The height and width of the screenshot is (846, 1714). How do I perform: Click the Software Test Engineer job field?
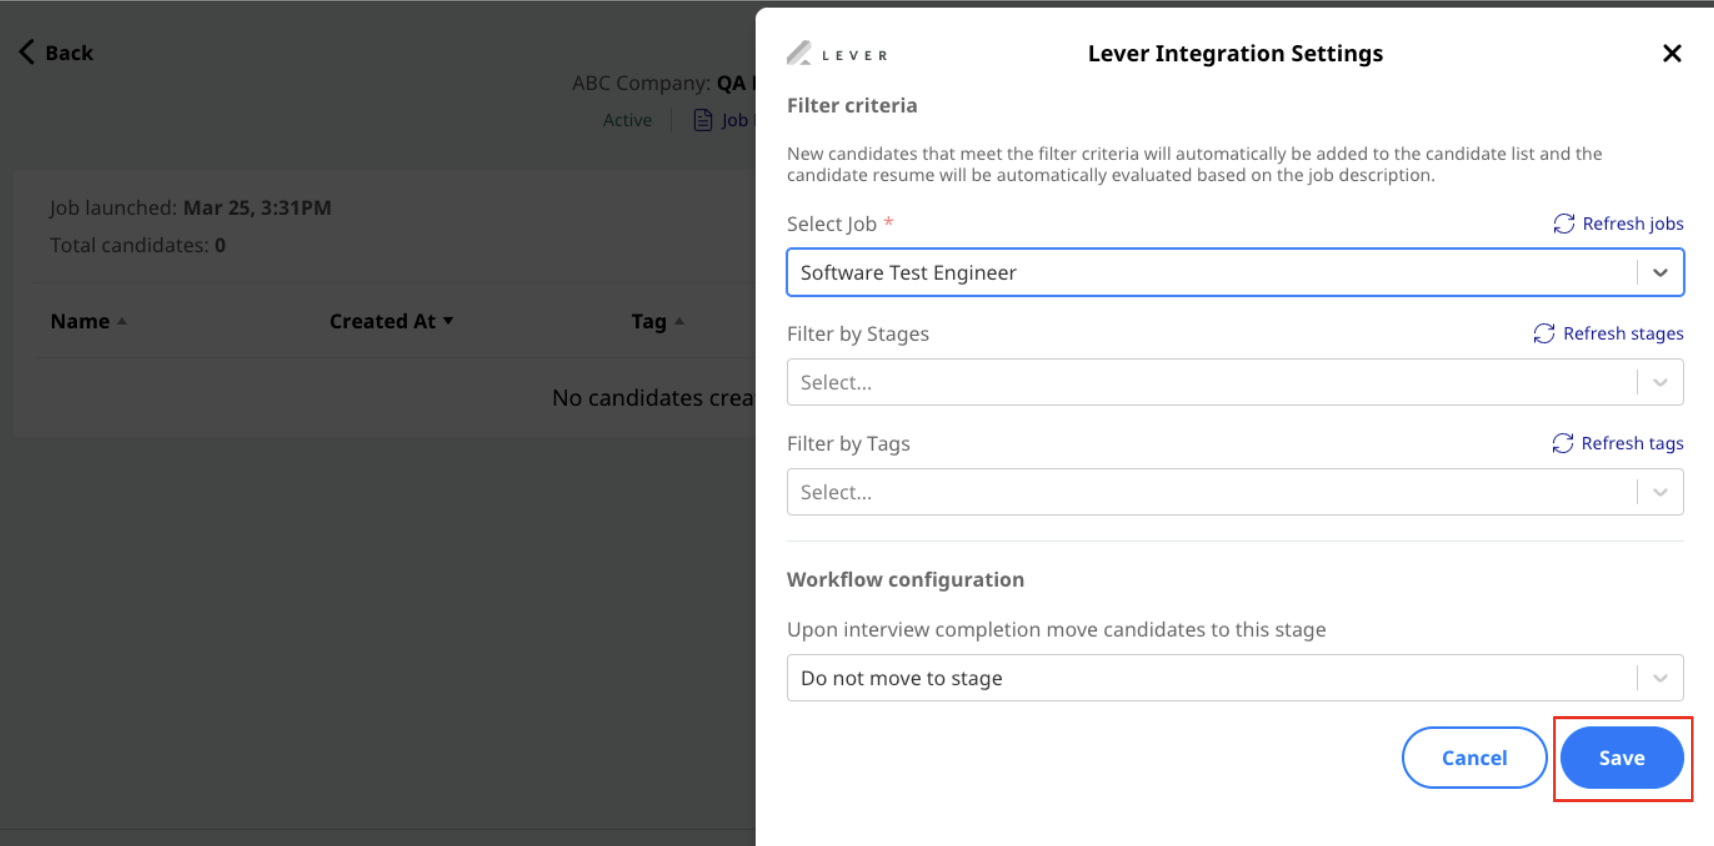pyautogui.click(x=1235, y=273)
